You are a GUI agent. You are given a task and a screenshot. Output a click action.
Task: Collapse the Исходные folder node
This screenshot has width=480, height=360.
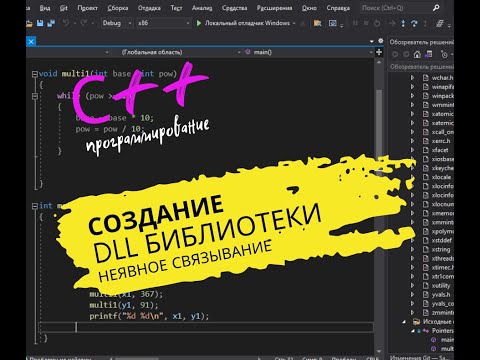click(x=404, y=322)
